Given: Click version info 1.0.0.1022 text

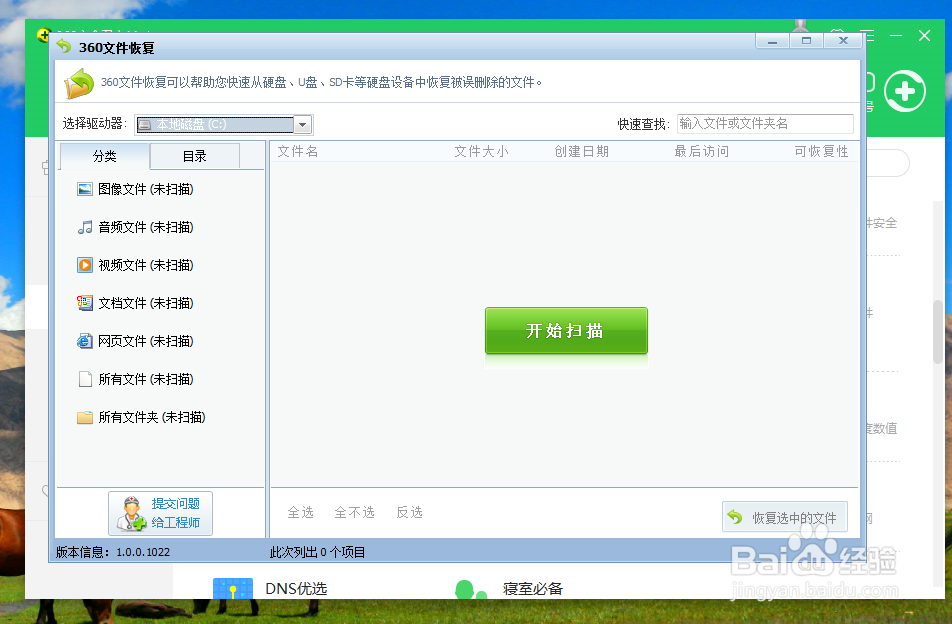Looking at the screenshot, I should tap(113, 552).
